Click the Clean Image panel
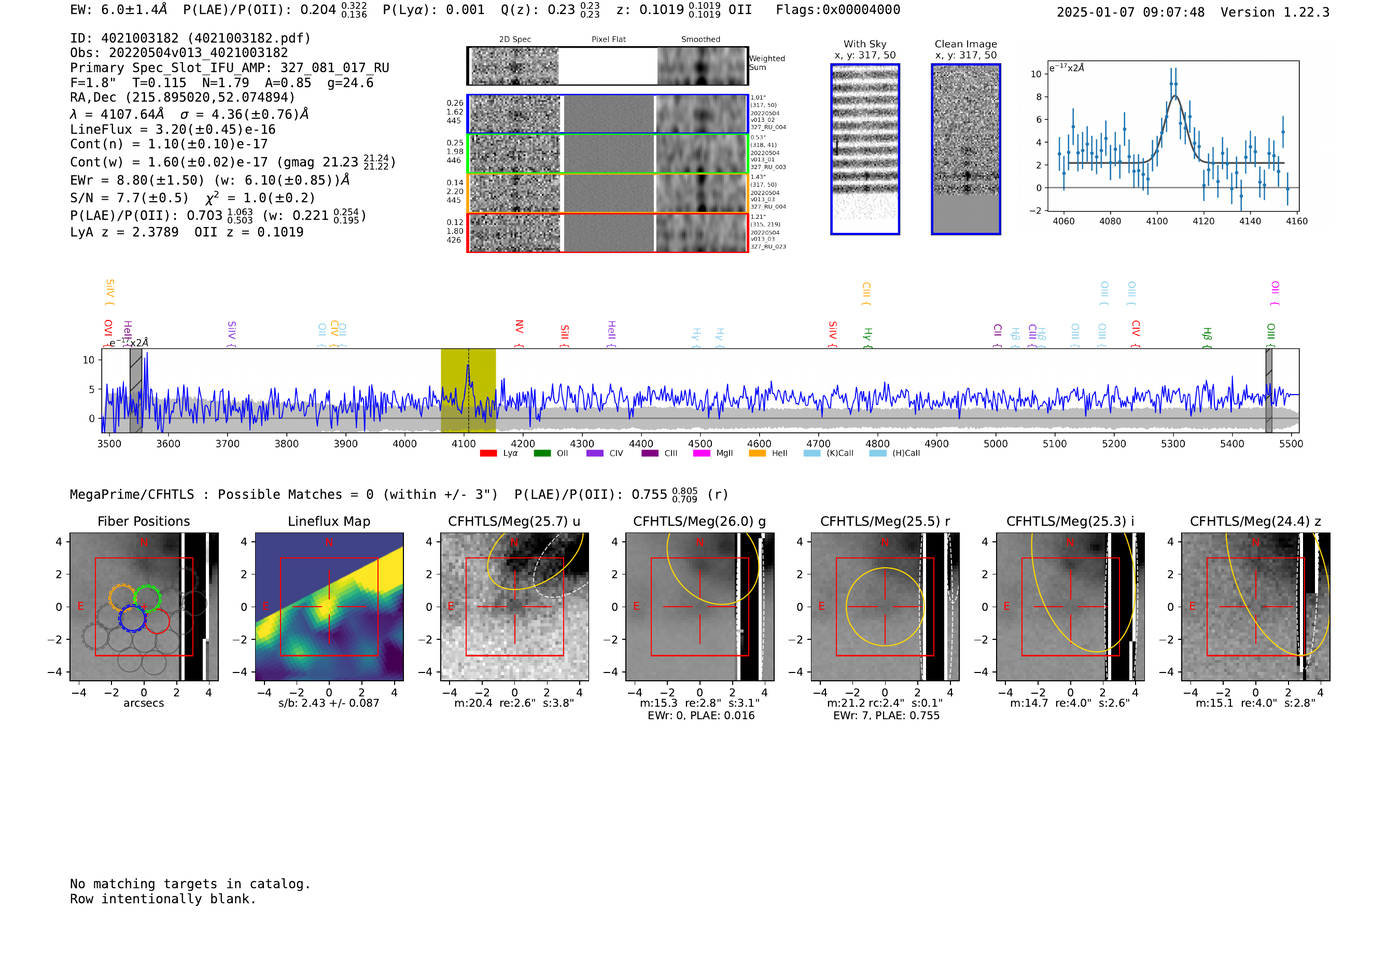This screenshot has width=1400, height=953. click(x=966, y=149)
